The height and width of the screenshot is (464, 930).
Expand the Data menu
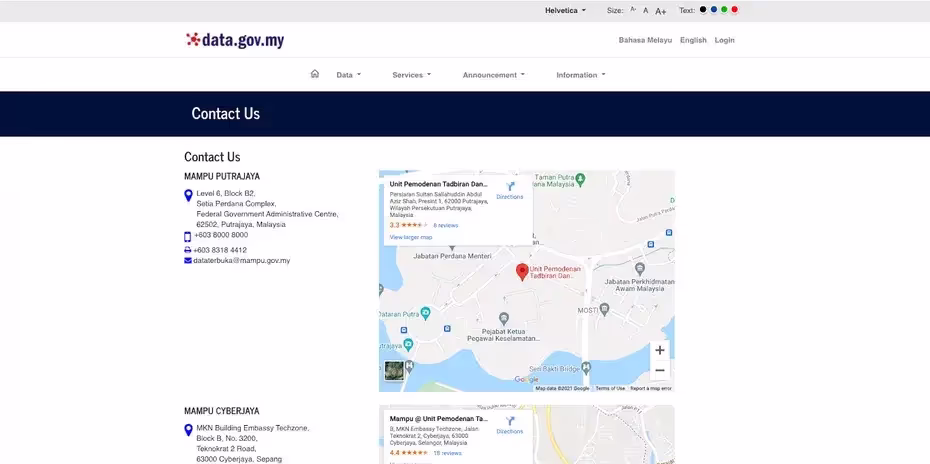348,75
